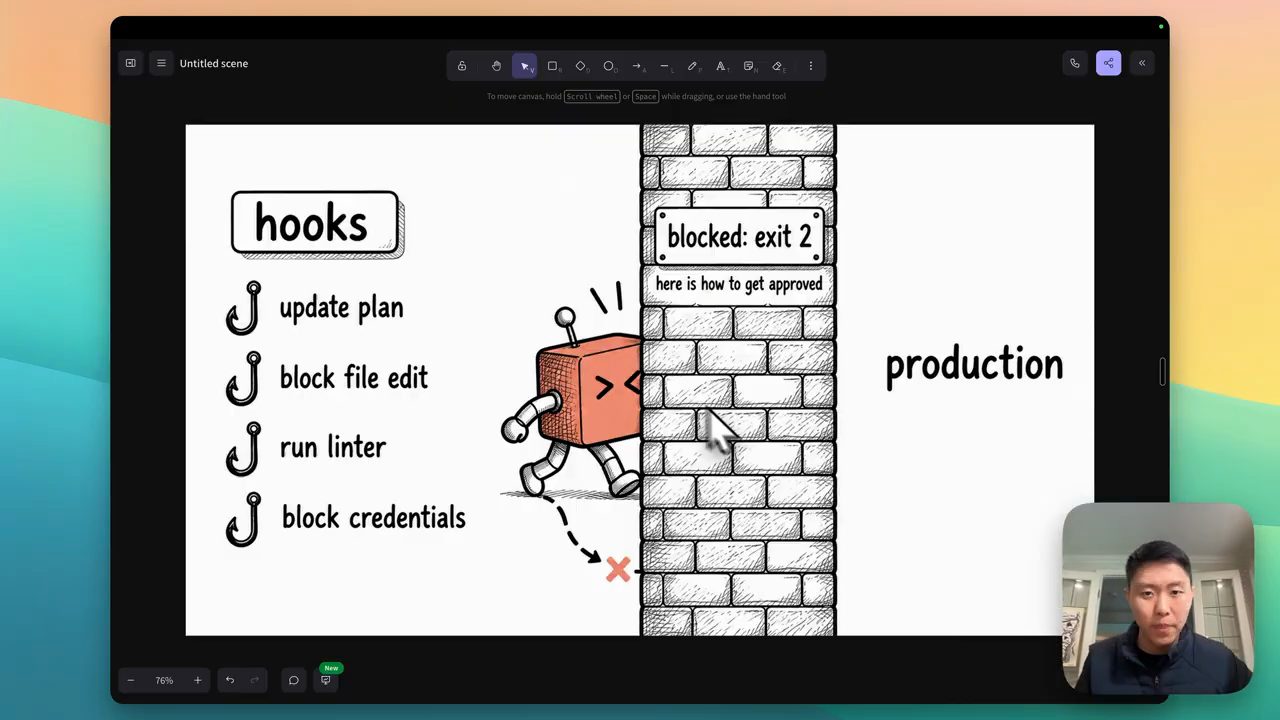Open the presentation feature marked New
The image size is (1280, 720).
(325, 680)
